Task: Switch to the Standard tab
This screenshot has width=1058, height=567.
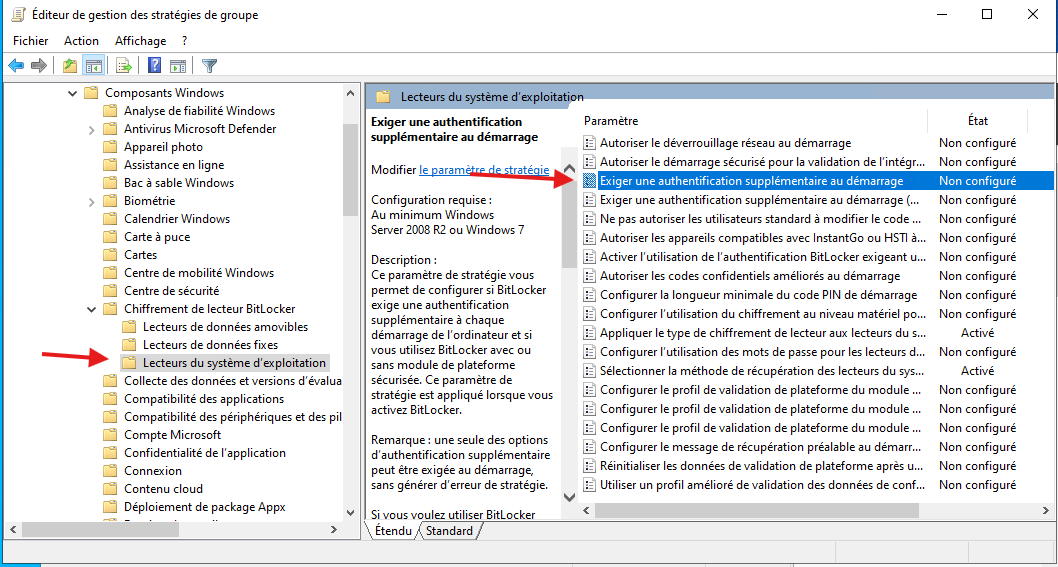Action: (449, 531)
